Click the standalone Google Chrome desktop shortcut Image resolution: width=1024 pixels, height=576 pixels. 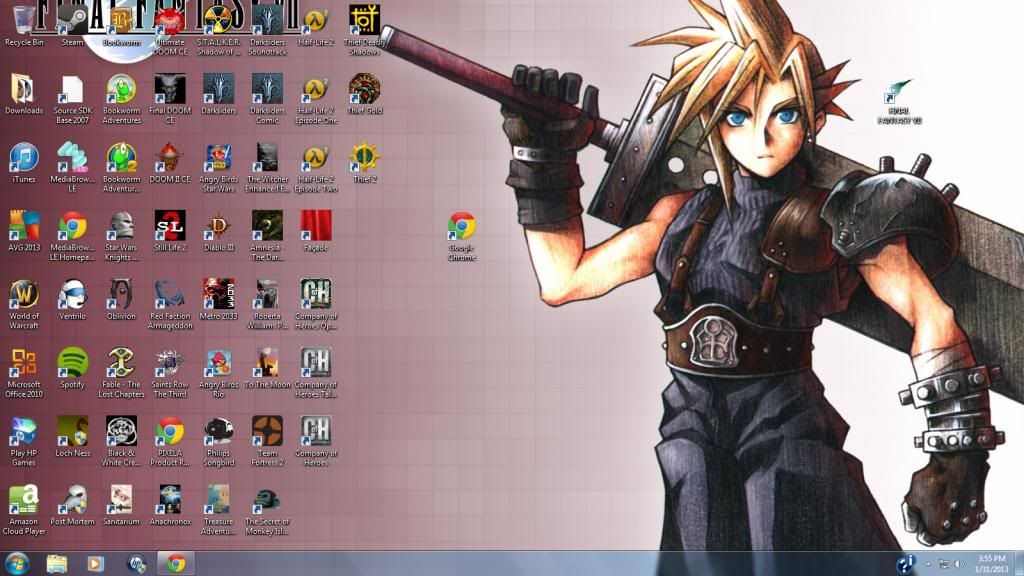tap(461, 227)
